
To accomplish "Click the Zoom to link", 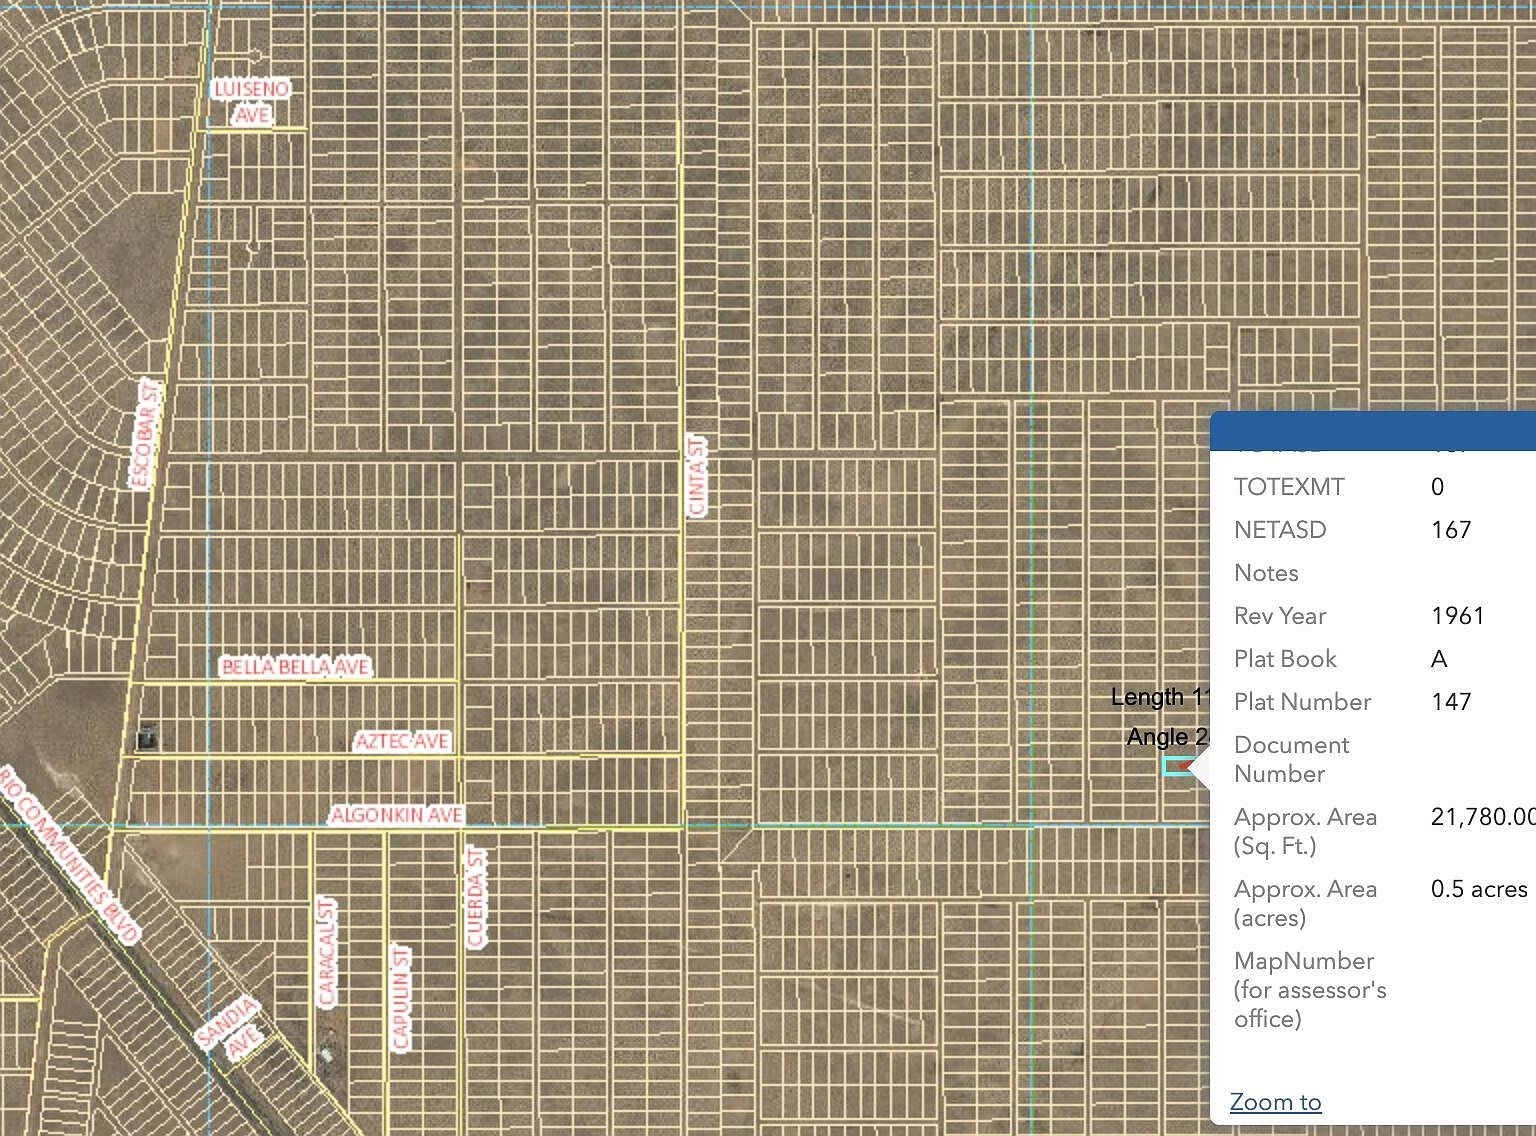I will click(1275, 1101).
